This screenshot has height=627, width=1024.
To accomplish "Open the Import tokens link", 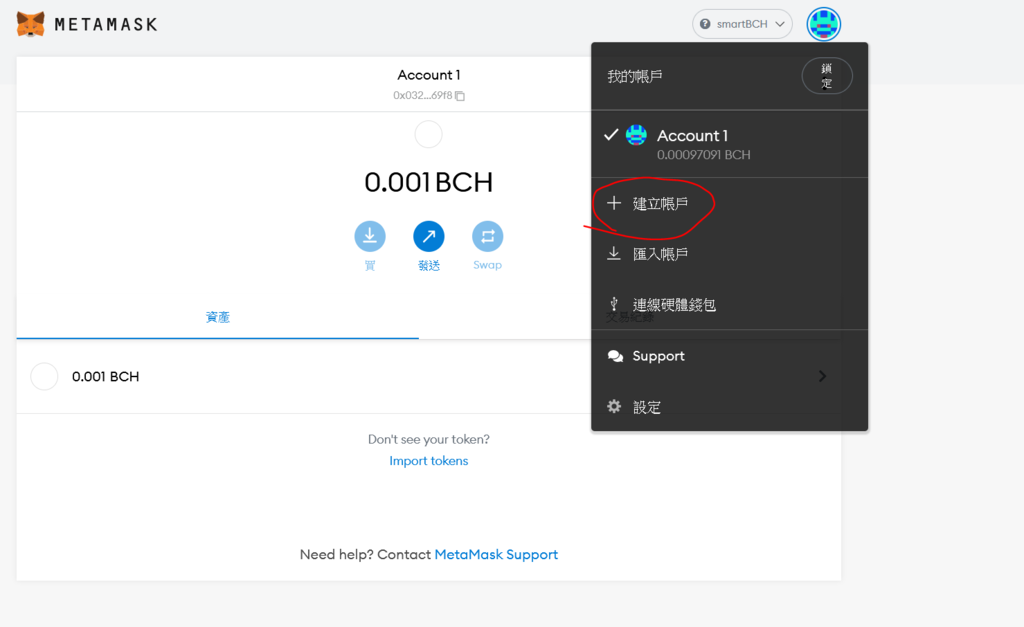I will point(428,460).
